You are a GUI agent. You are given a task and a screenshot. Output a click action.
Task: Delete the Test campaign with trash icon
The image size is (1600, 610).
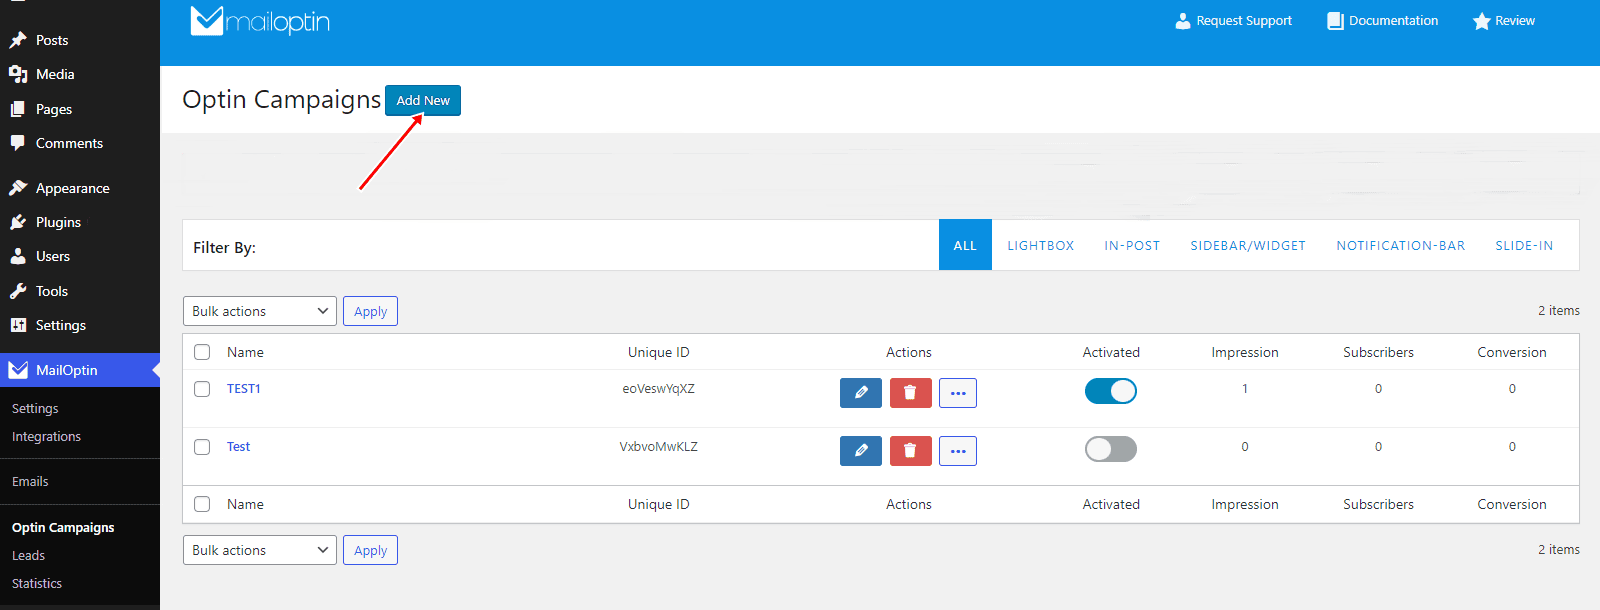(910, 451)
